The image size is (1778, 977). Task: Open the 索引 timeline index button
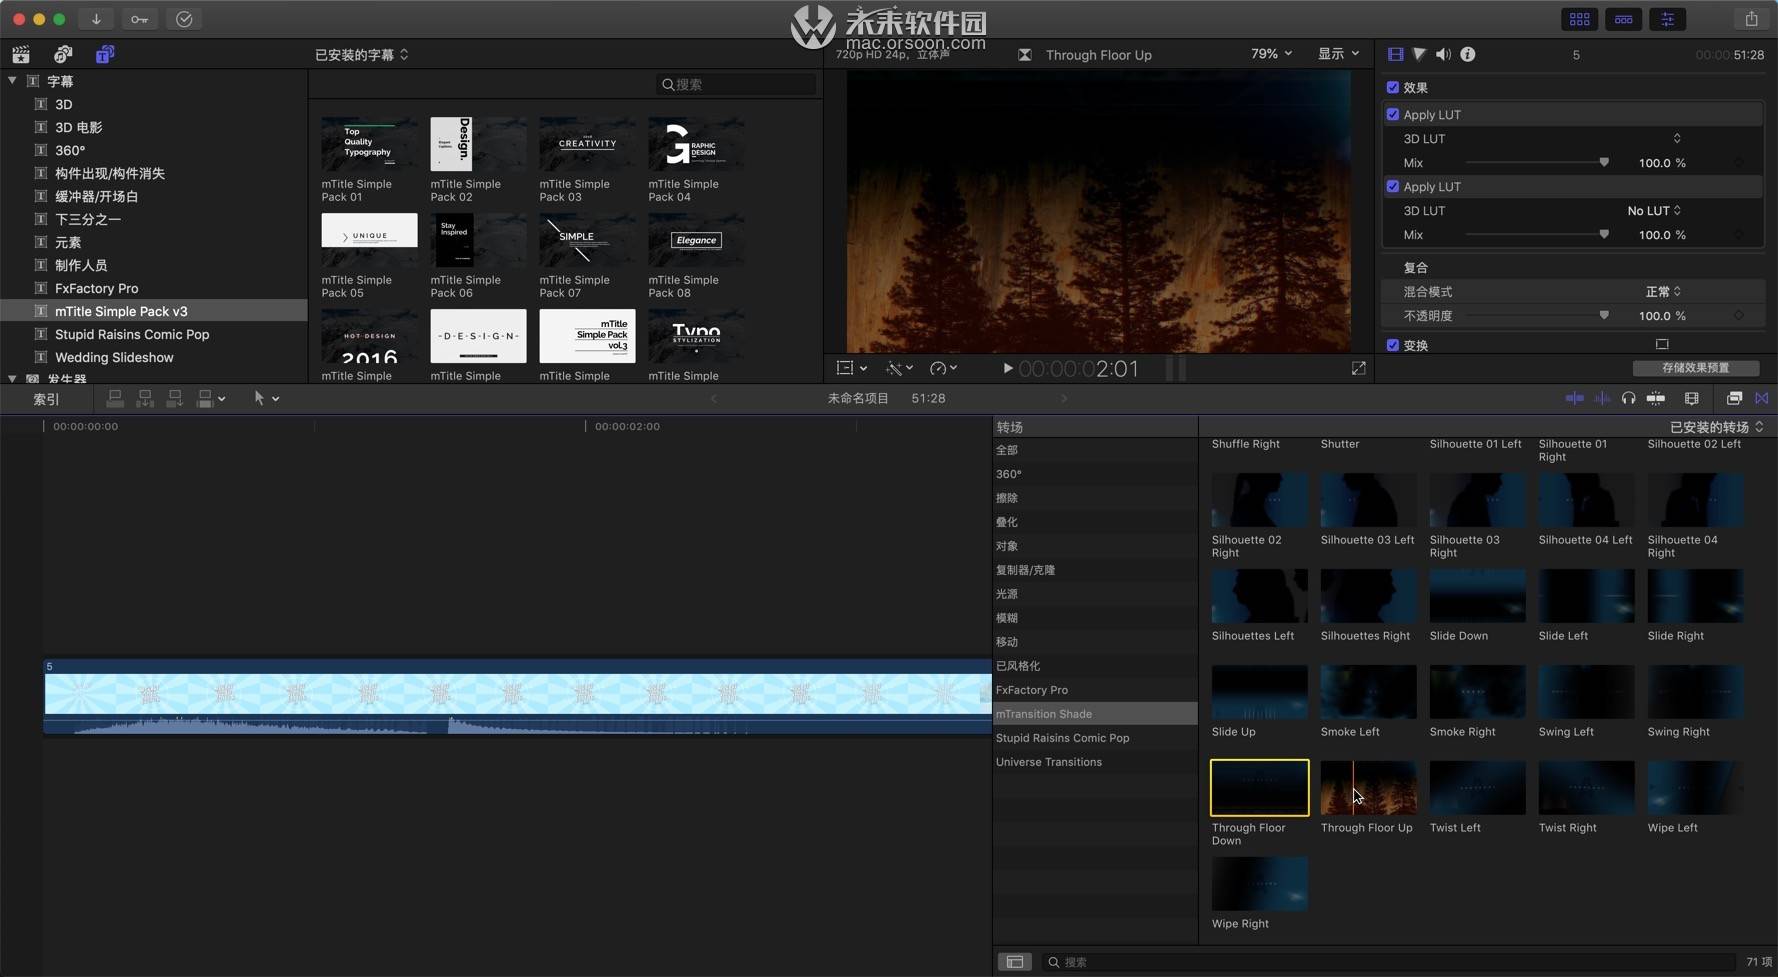click(x=46, y=398)
